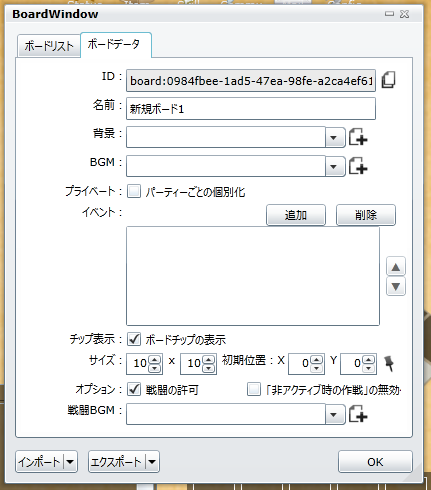Select the ボードデータ tab

[x=116, y=45]
